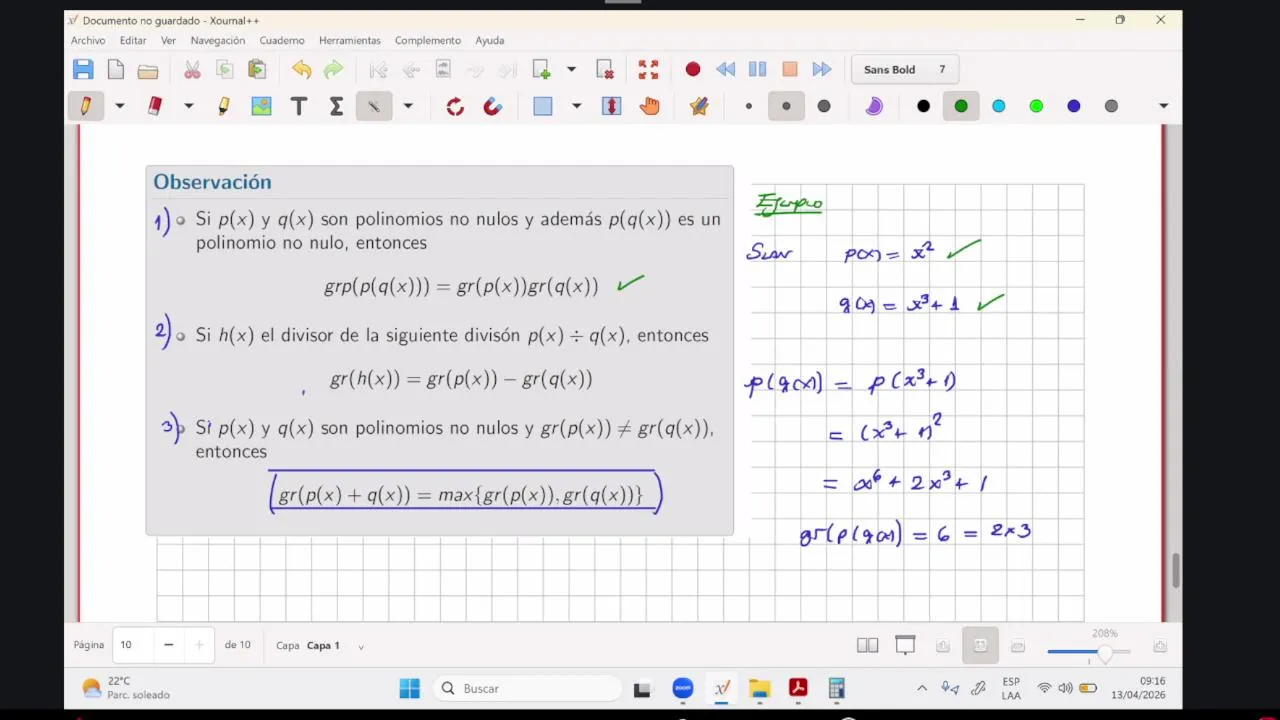Select the Hand tool
Screen dimensions: 1280x720
point(649,106)
